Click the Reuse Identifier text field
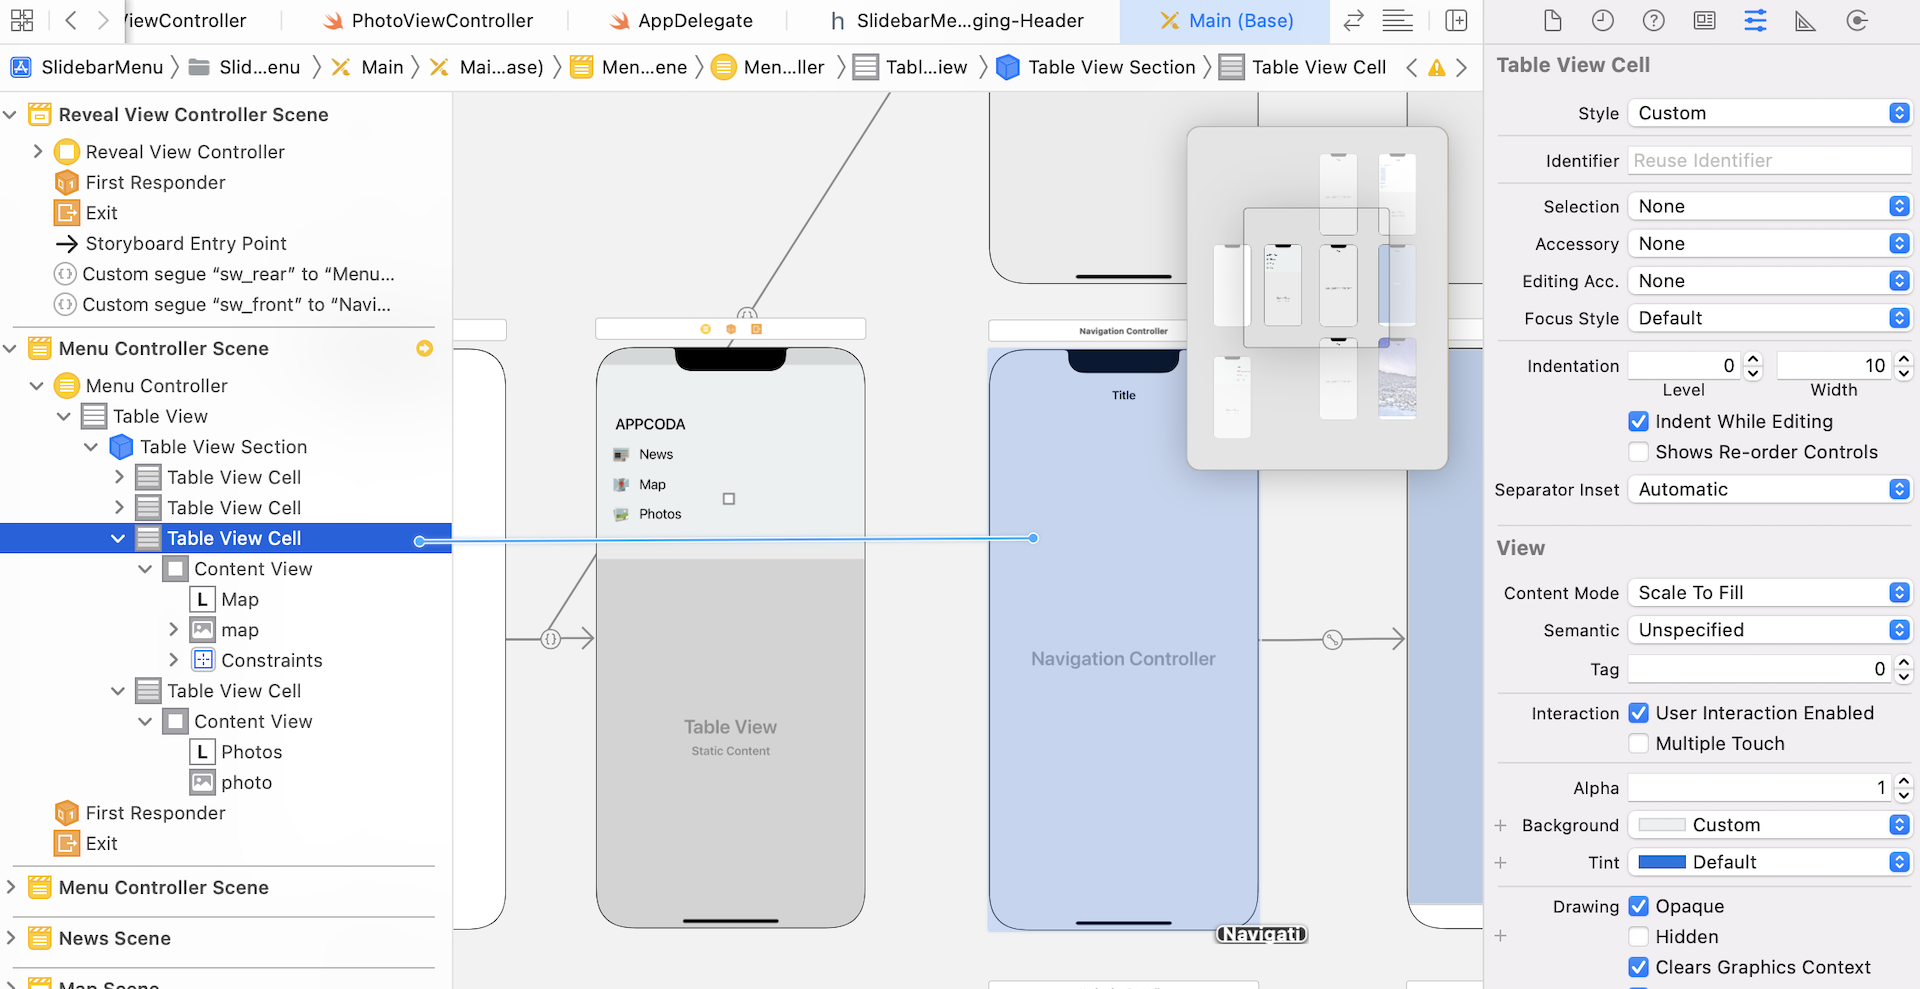This screenshot has width=1920, height=989. [1768, 161]
